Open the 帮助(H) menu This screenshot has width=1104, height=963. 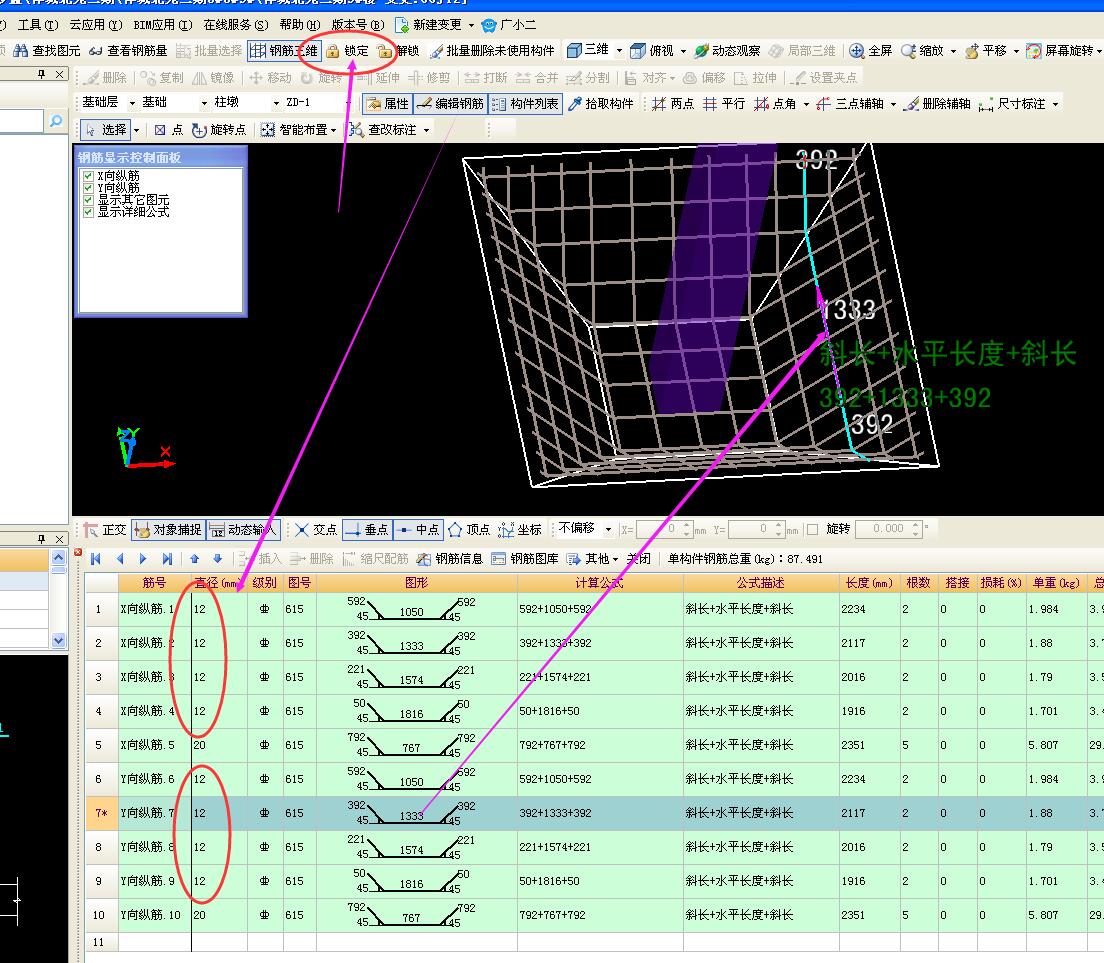coord(300,25)
